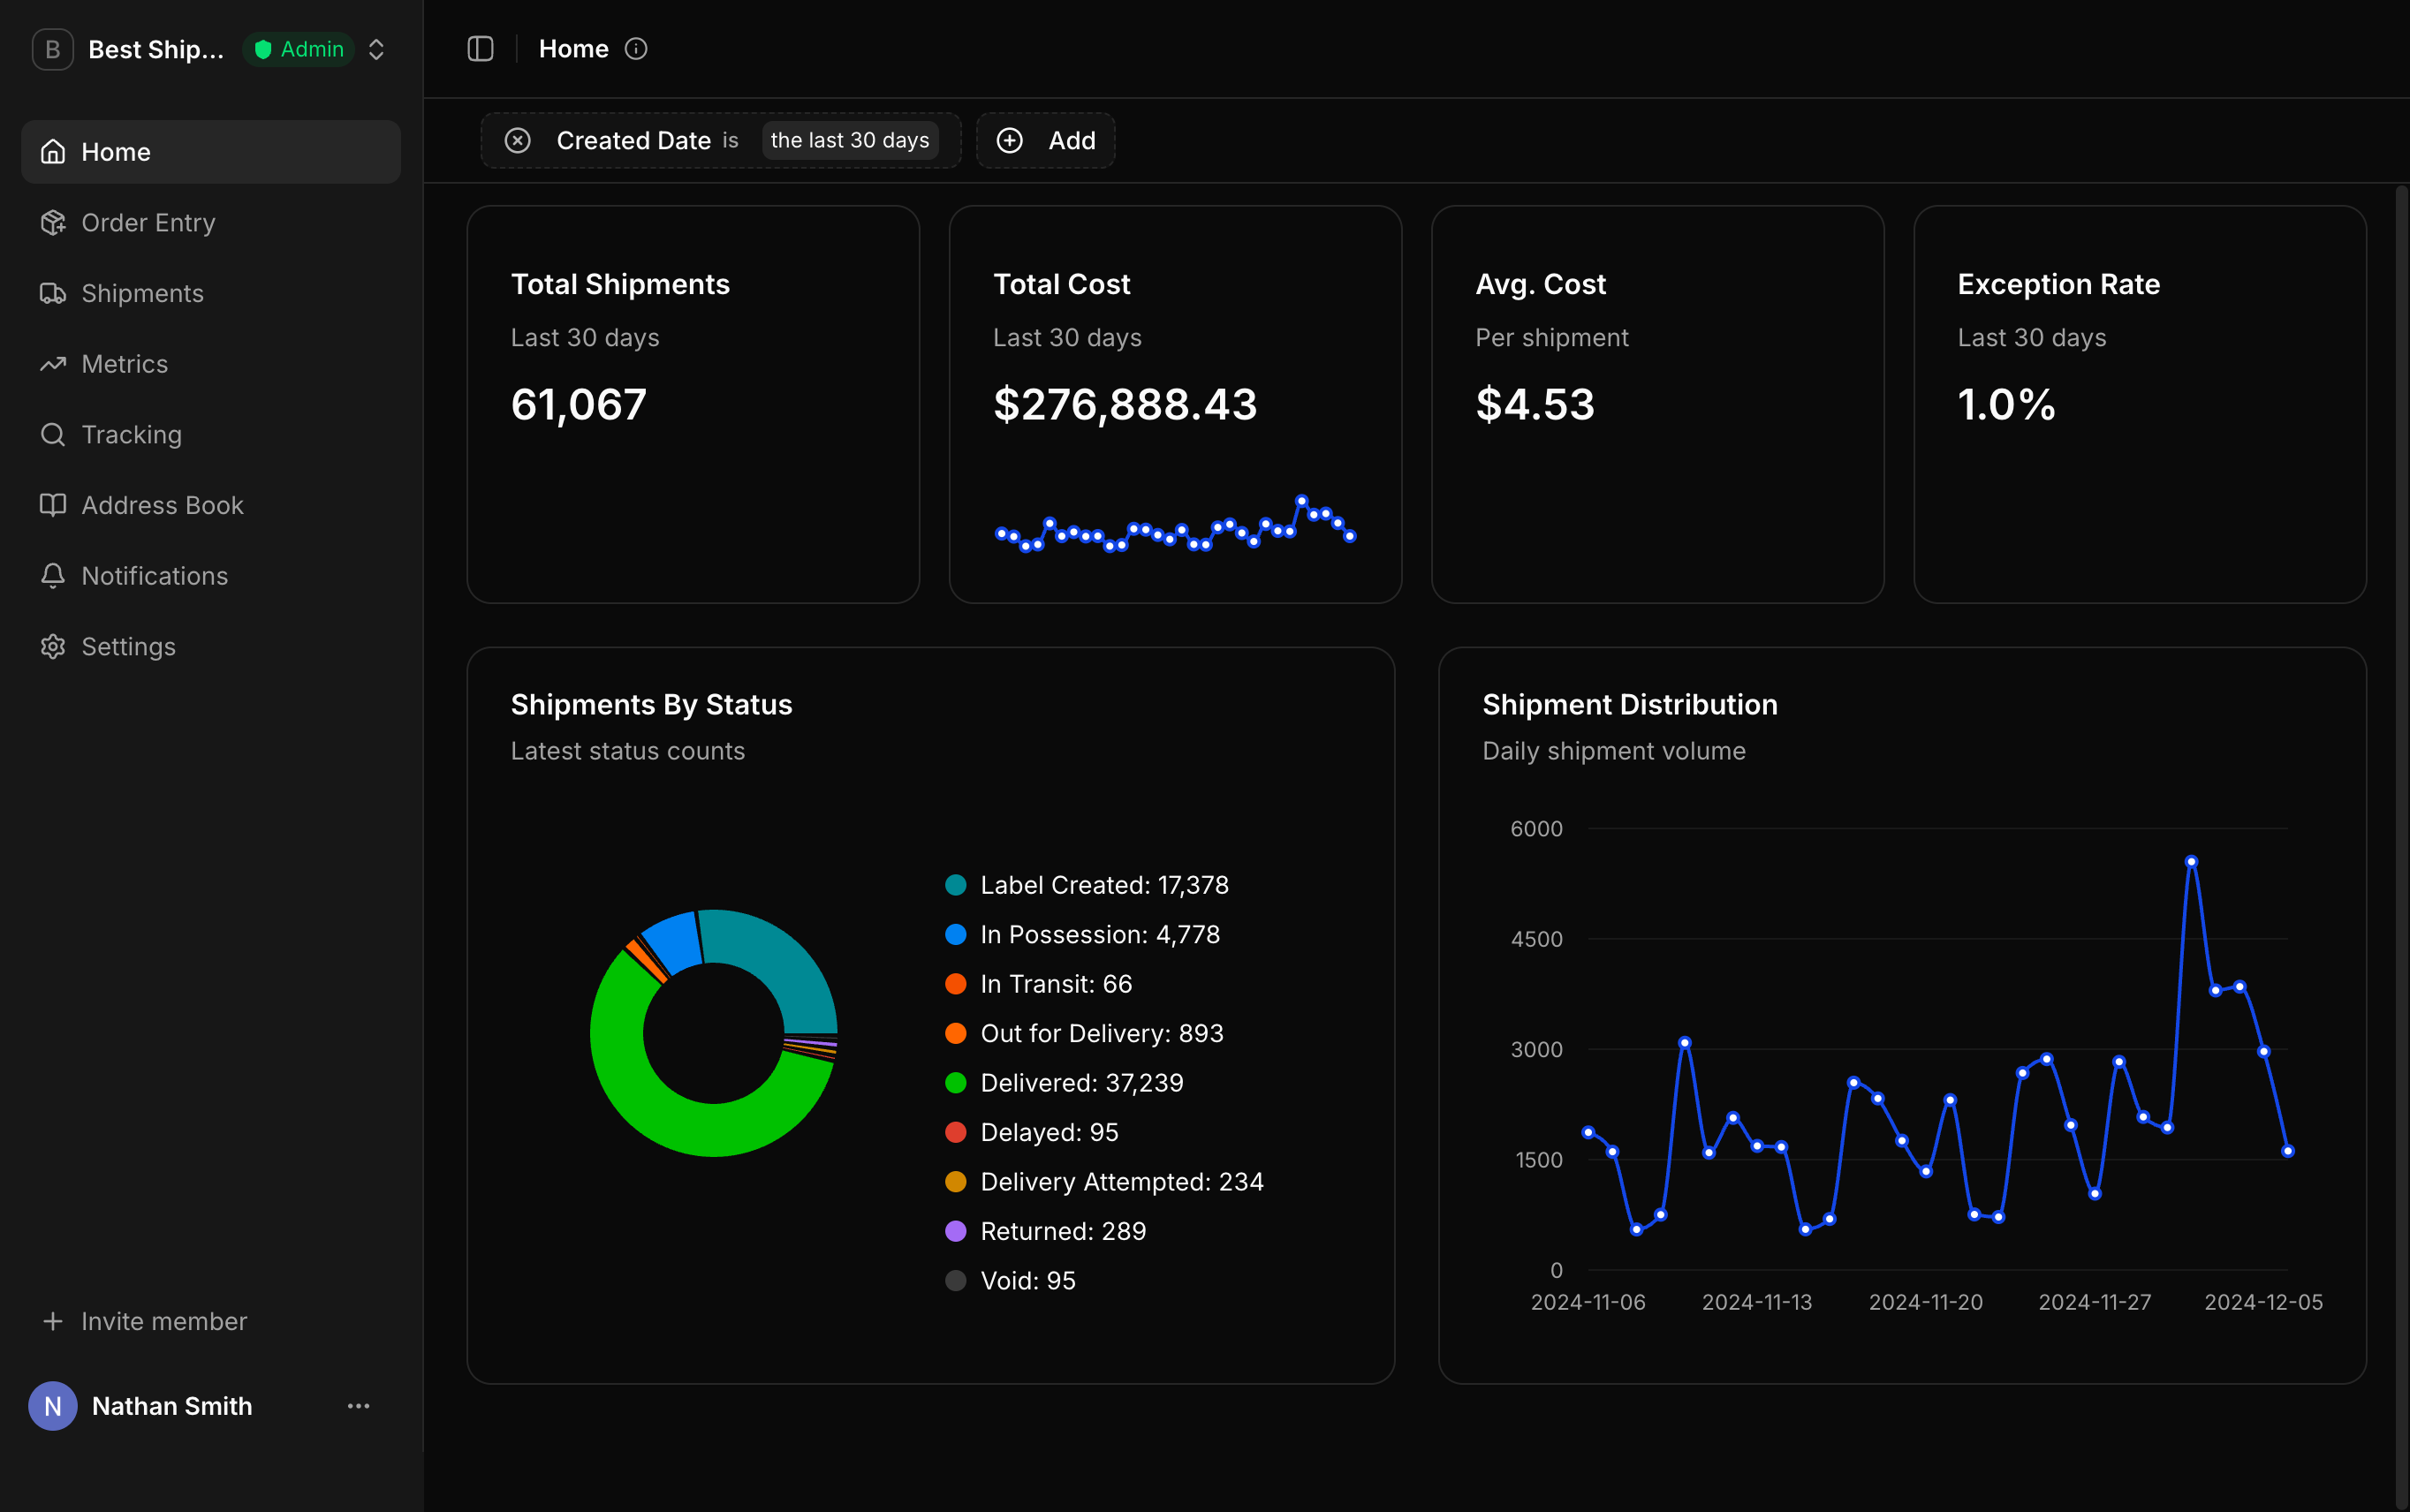The image size is (2410, 1512).
Task: Open Settings gear in sidebar
Action: point(53,647)
